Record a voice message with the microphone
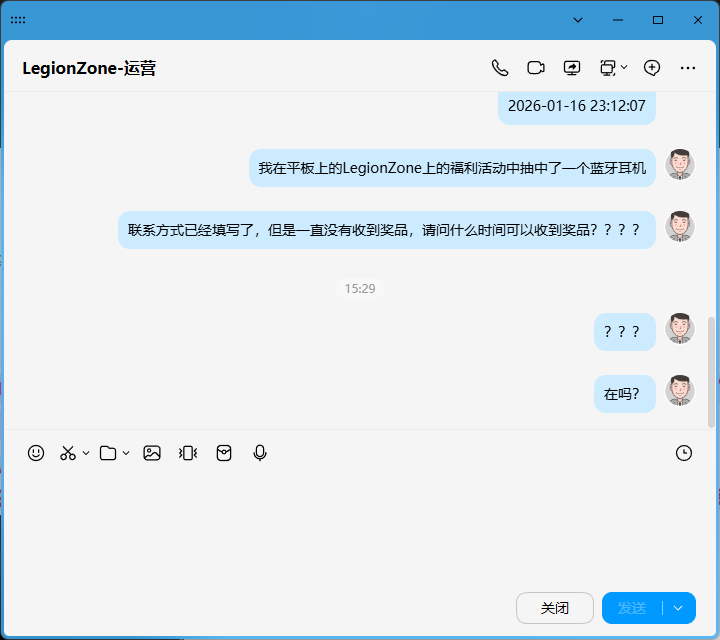 click(259, 453)
